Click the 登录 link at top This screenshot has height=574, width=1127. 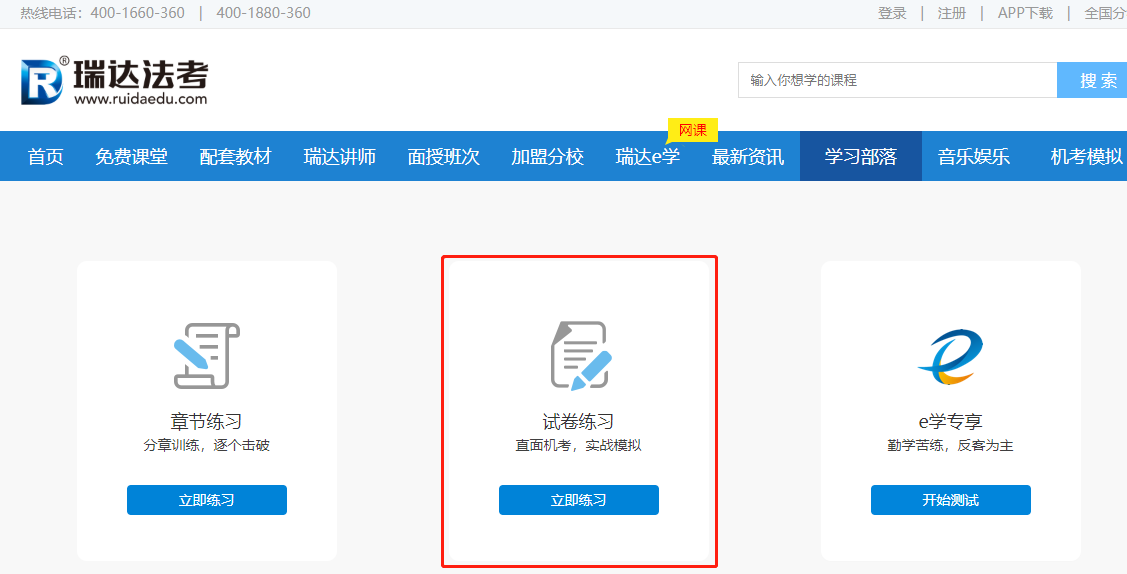click(x=892, y=13)
